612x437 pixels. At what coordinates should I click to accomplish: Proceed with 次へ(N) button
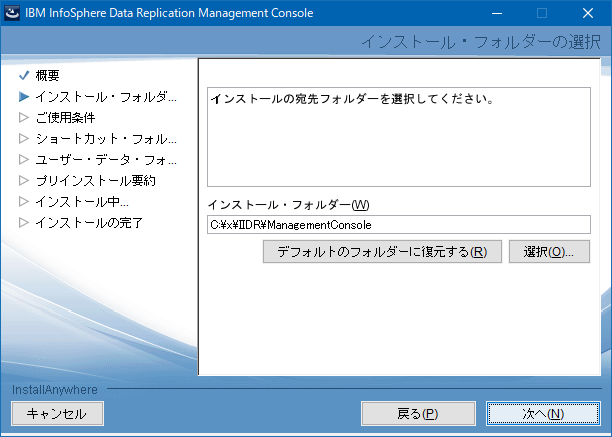coord(543,414)
